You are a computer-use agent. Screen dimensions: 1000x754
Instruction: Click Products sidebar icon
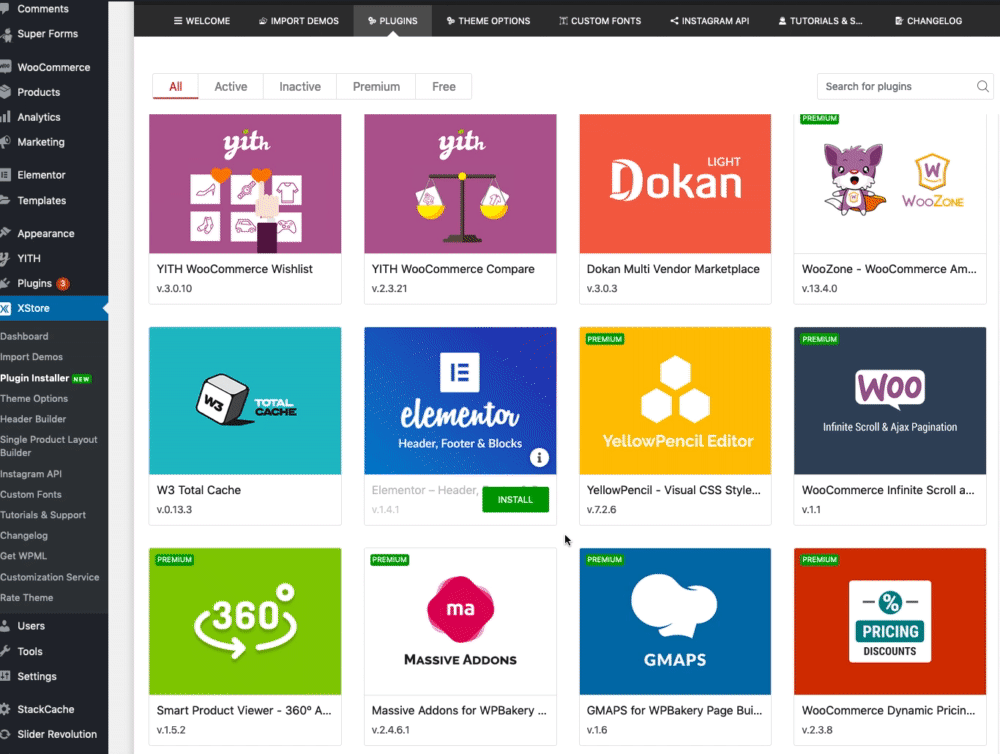click(x=5, y=92)
